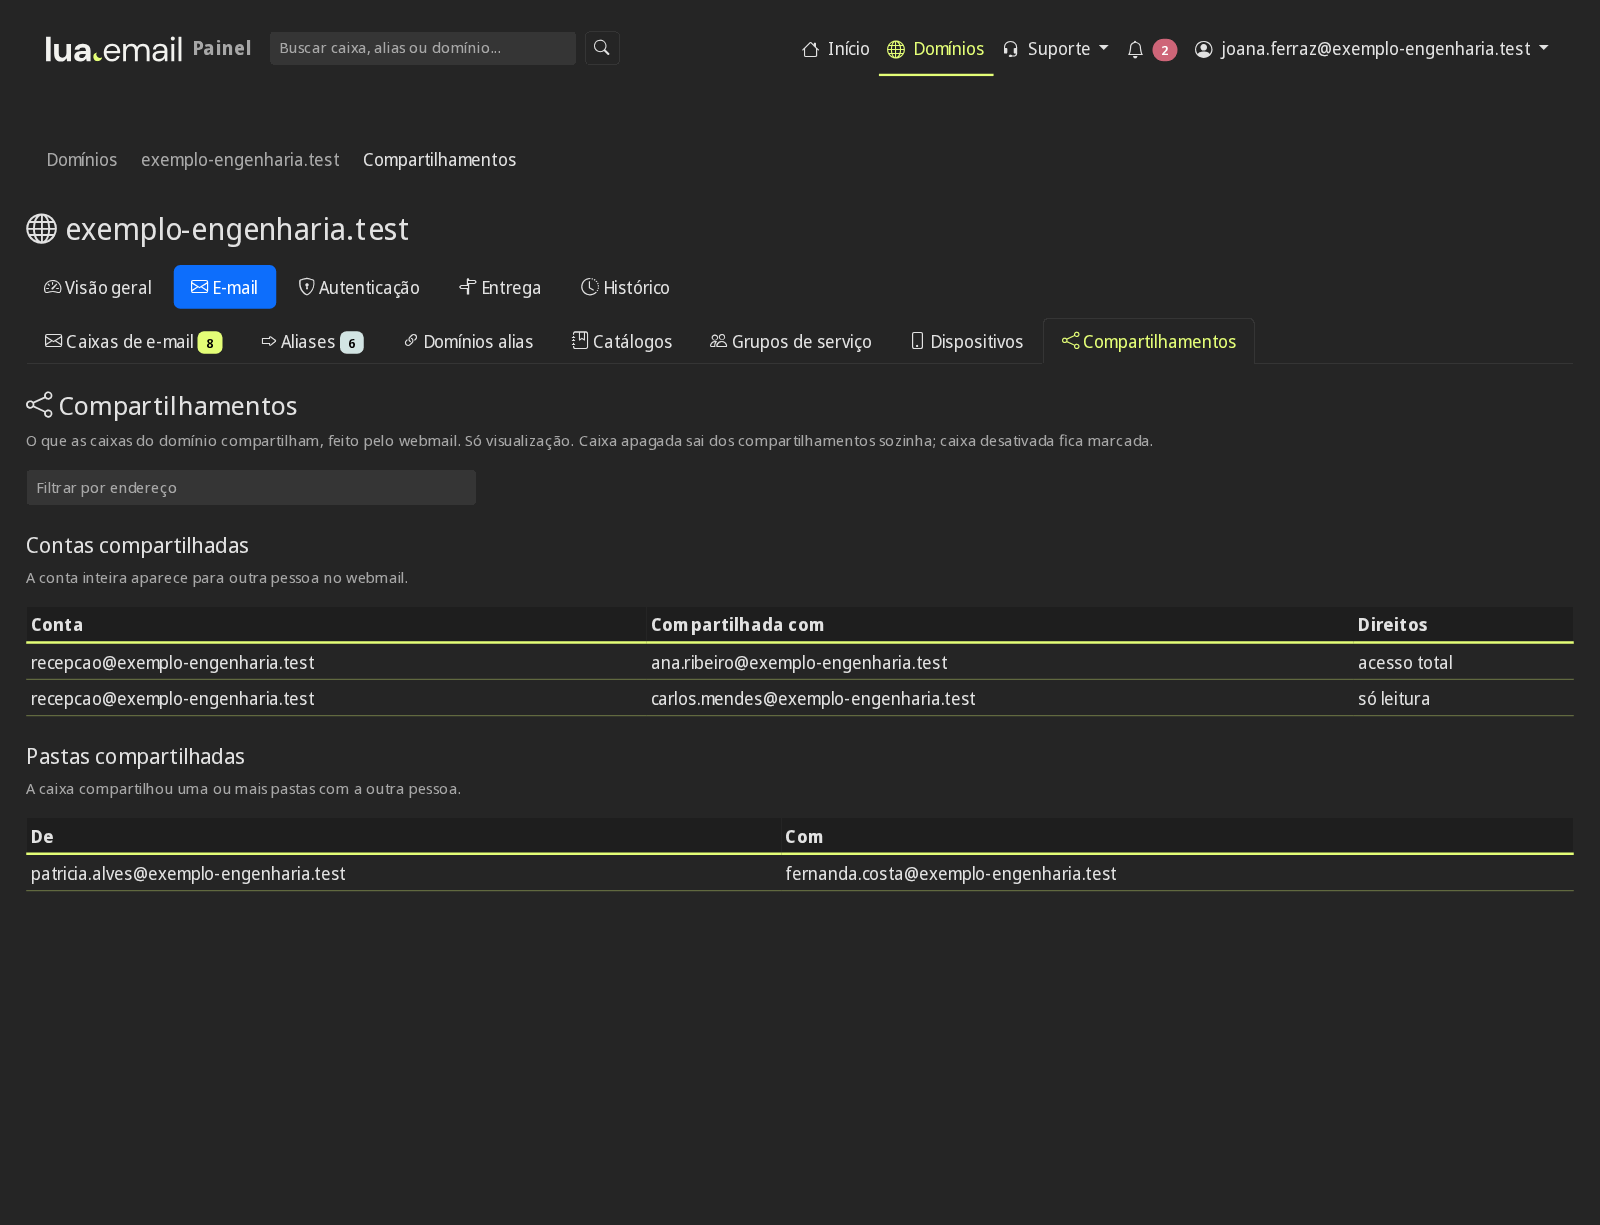Go to Início in top navigation
The image size is (1600, 1225).
(x=836, y=49)
